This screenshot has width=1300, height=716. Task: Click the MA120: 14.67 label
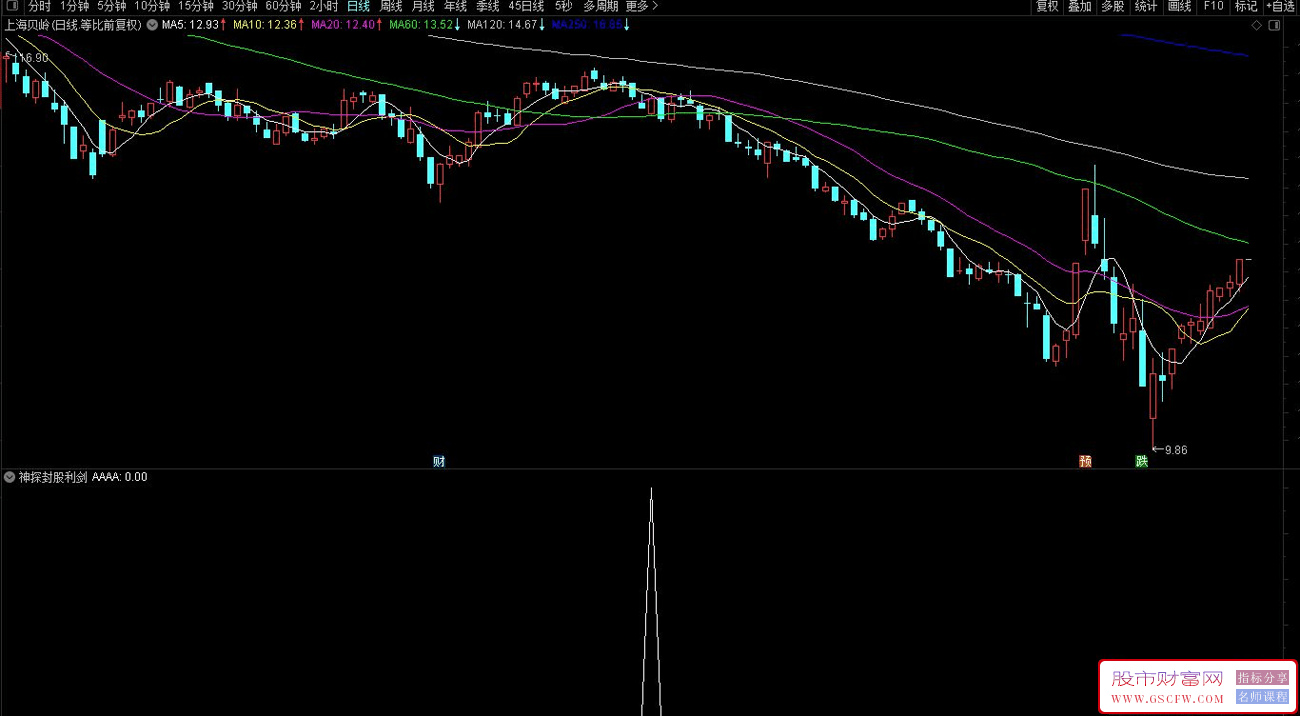506,25
